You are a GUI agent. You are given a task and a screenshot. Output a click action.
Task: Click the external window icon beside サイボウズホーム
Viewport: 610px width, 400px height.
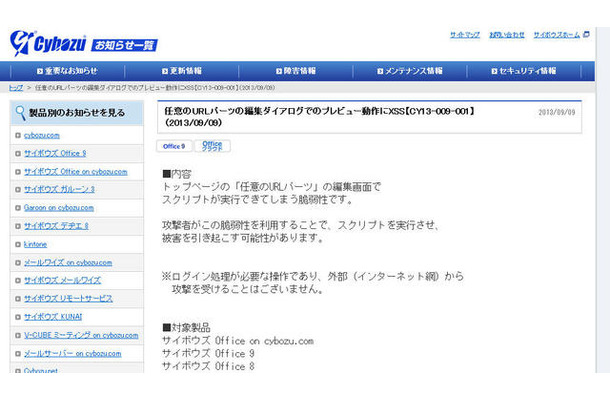(x=586, y=35)
